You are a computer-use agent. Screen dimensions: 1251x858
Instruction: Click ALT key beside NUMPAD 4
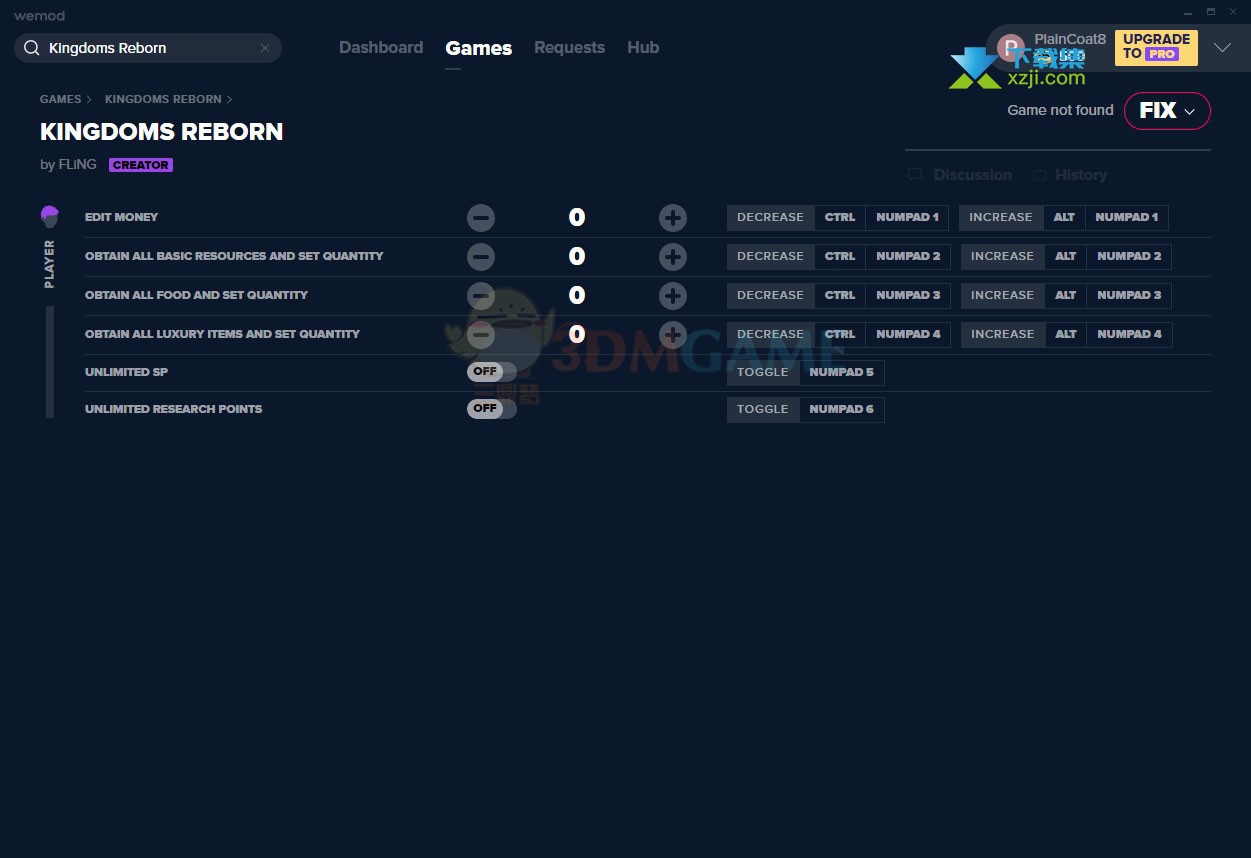click(1066, 334)
